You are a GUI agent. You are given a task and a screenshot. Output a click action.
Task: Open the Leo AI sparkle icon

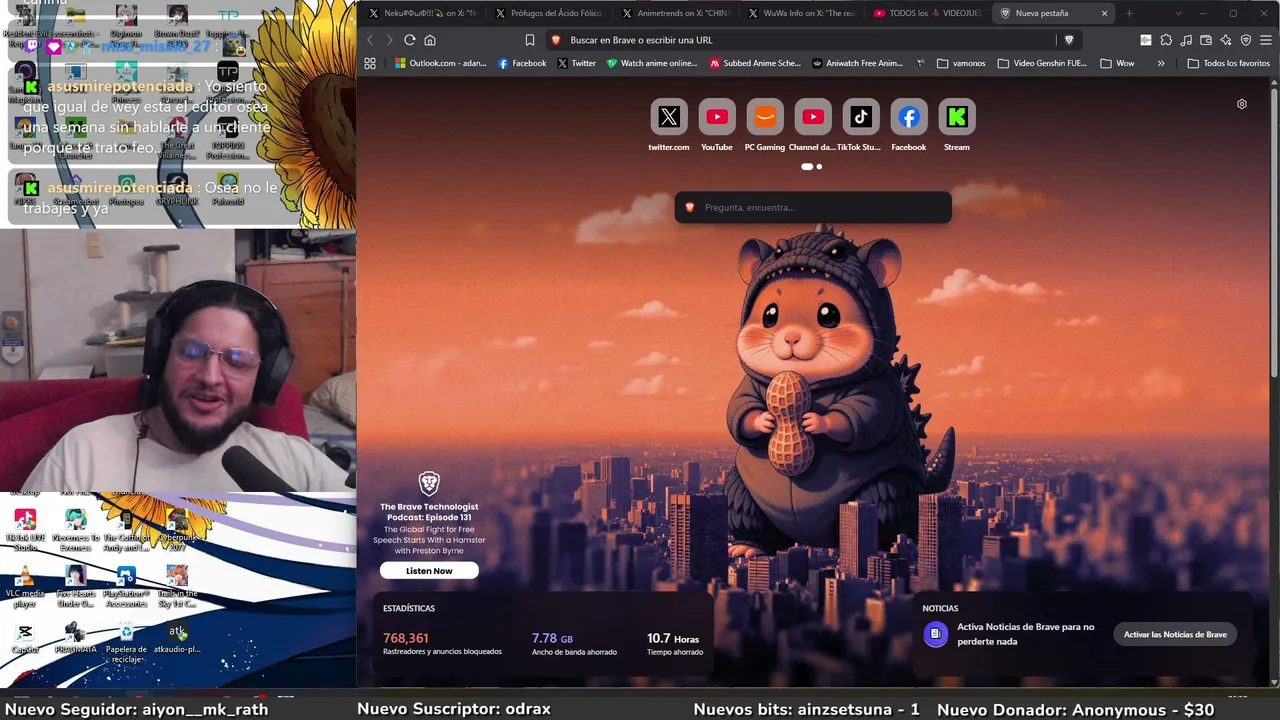1226,40
